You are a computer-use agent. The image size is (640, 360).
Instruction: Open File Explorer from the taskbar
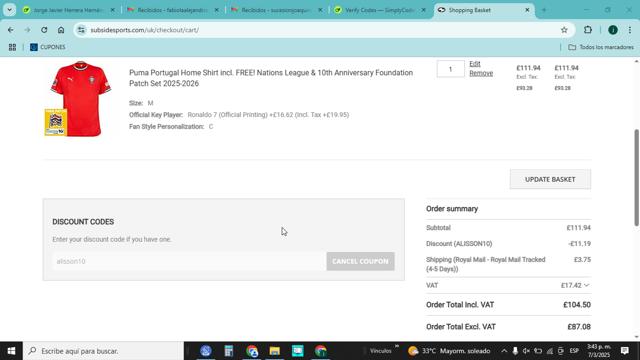click(x=274, y=351)
